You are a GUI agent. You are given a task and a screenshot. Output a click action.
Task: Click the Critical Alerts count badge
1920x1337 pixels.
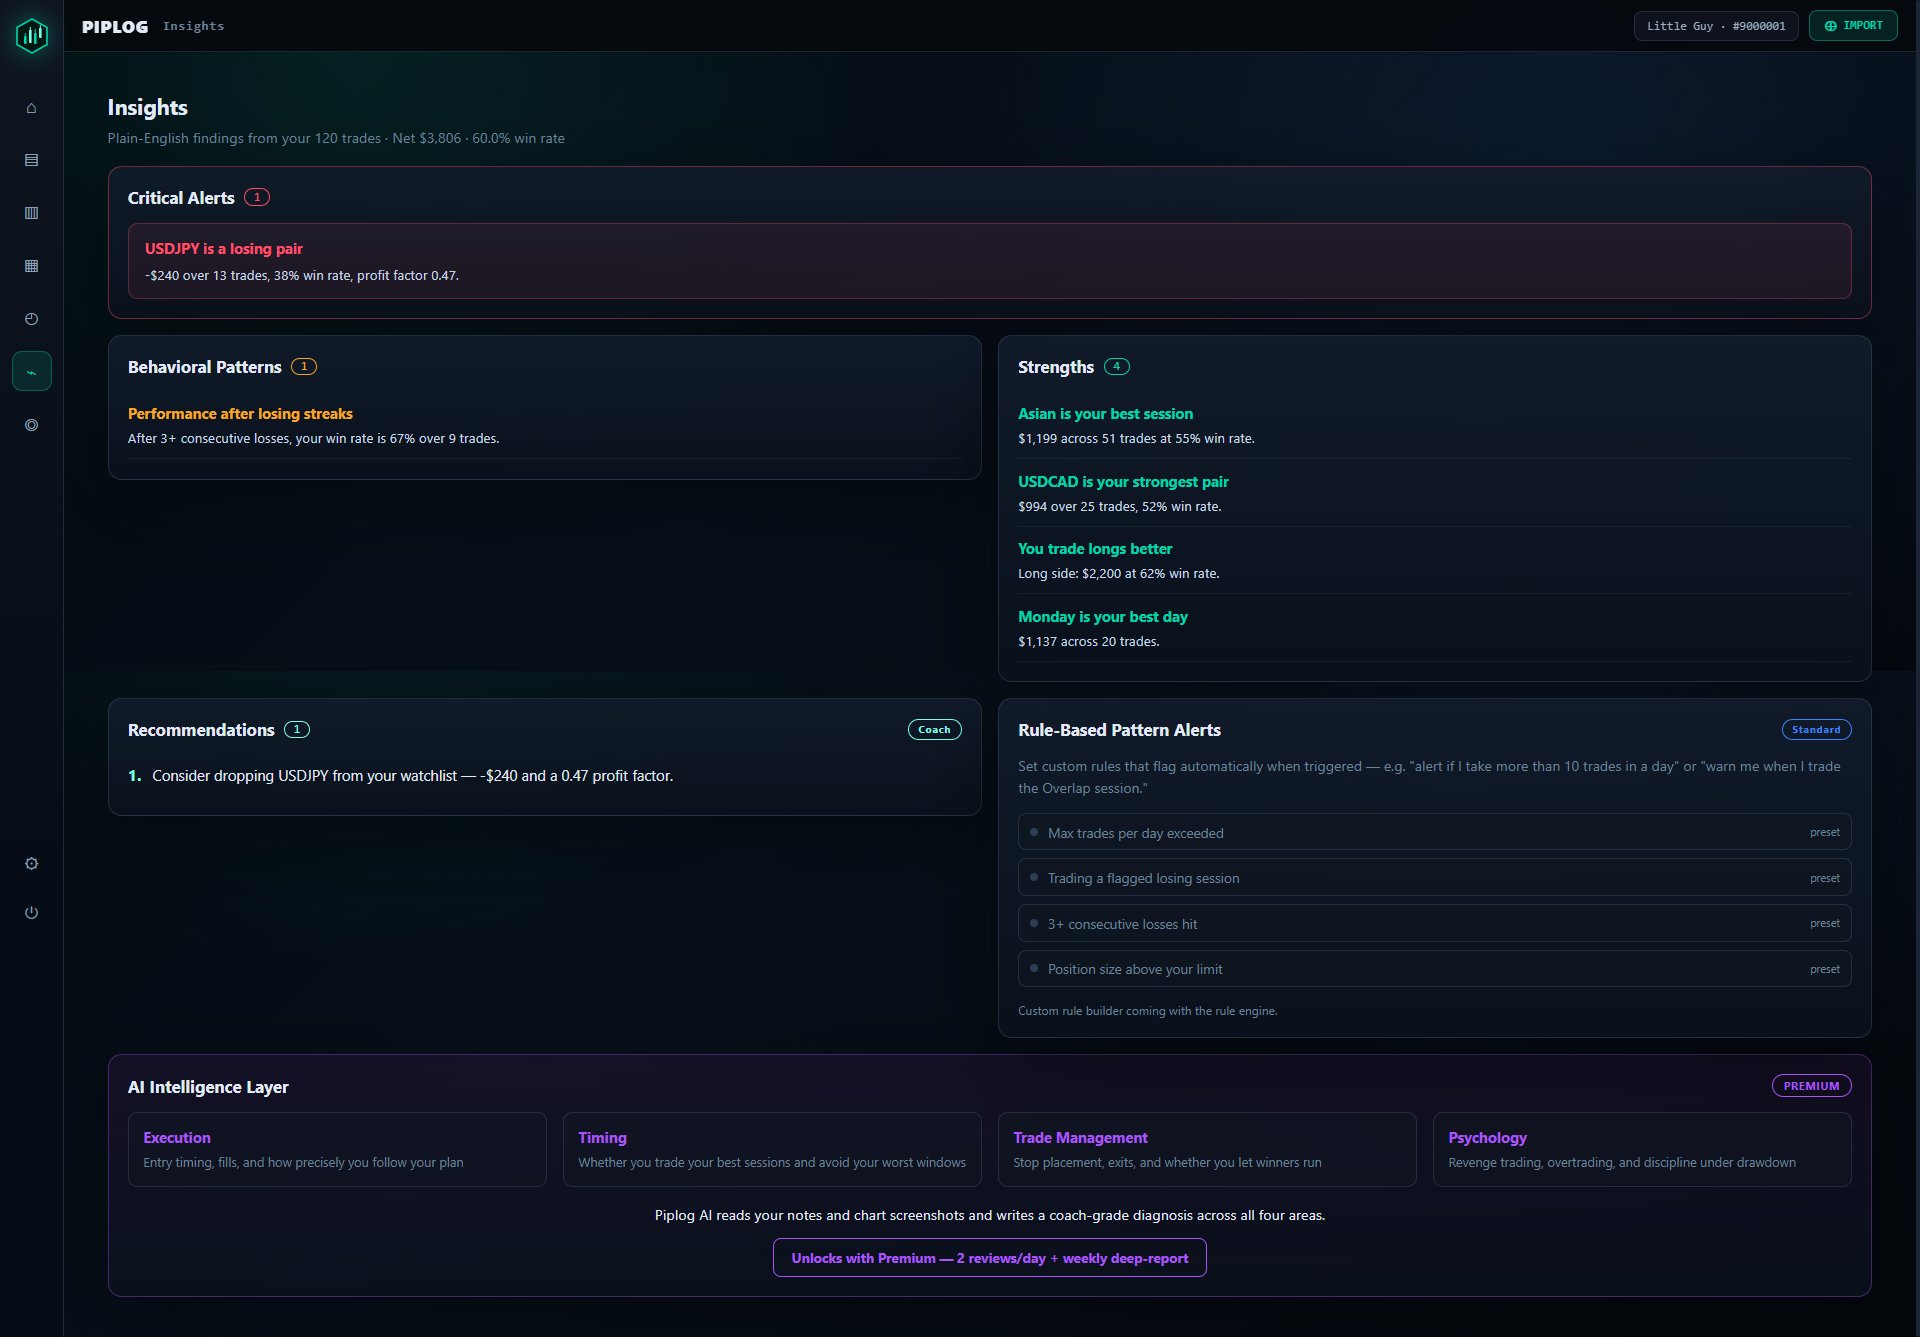257,198
